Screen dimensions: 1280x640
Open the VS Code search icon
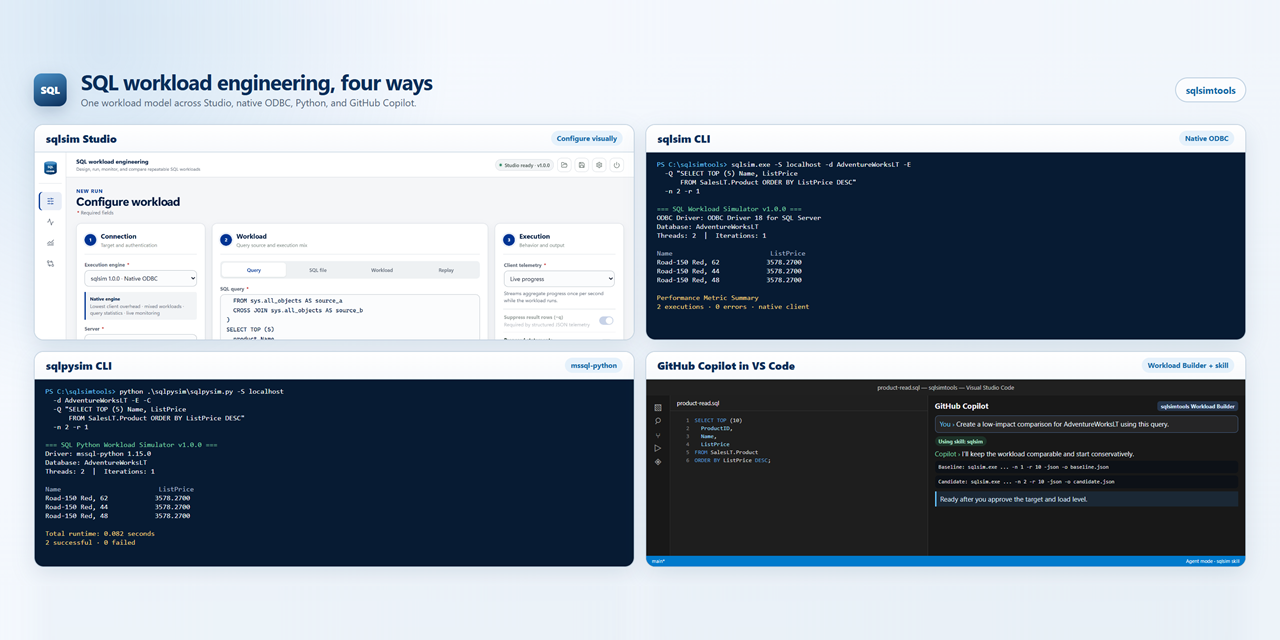pos(658,421)
